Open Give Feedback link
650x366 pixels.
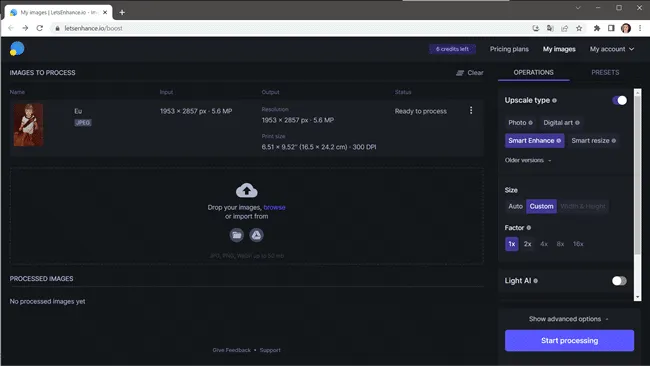tap(231, 350)
